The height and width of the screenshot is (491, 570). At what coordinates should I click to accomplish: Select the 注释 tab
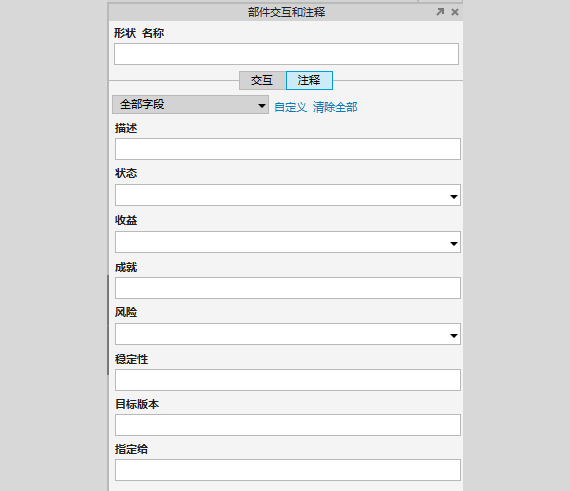tap(309, 80)
